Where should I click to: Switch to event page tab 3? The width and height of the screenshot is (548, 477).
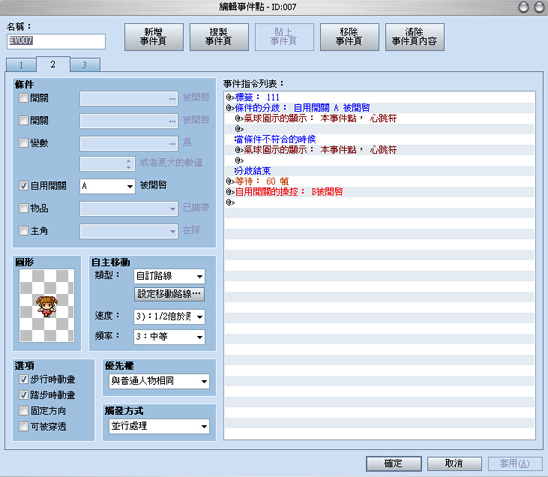[85, 65]
